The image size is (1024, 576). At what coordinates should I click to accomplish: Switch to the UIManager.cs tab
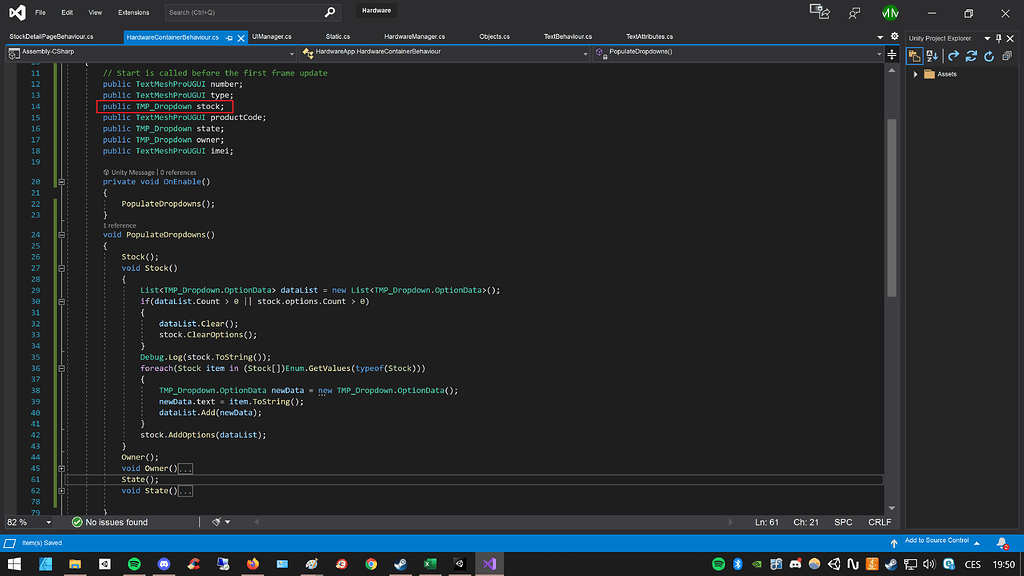272,36
